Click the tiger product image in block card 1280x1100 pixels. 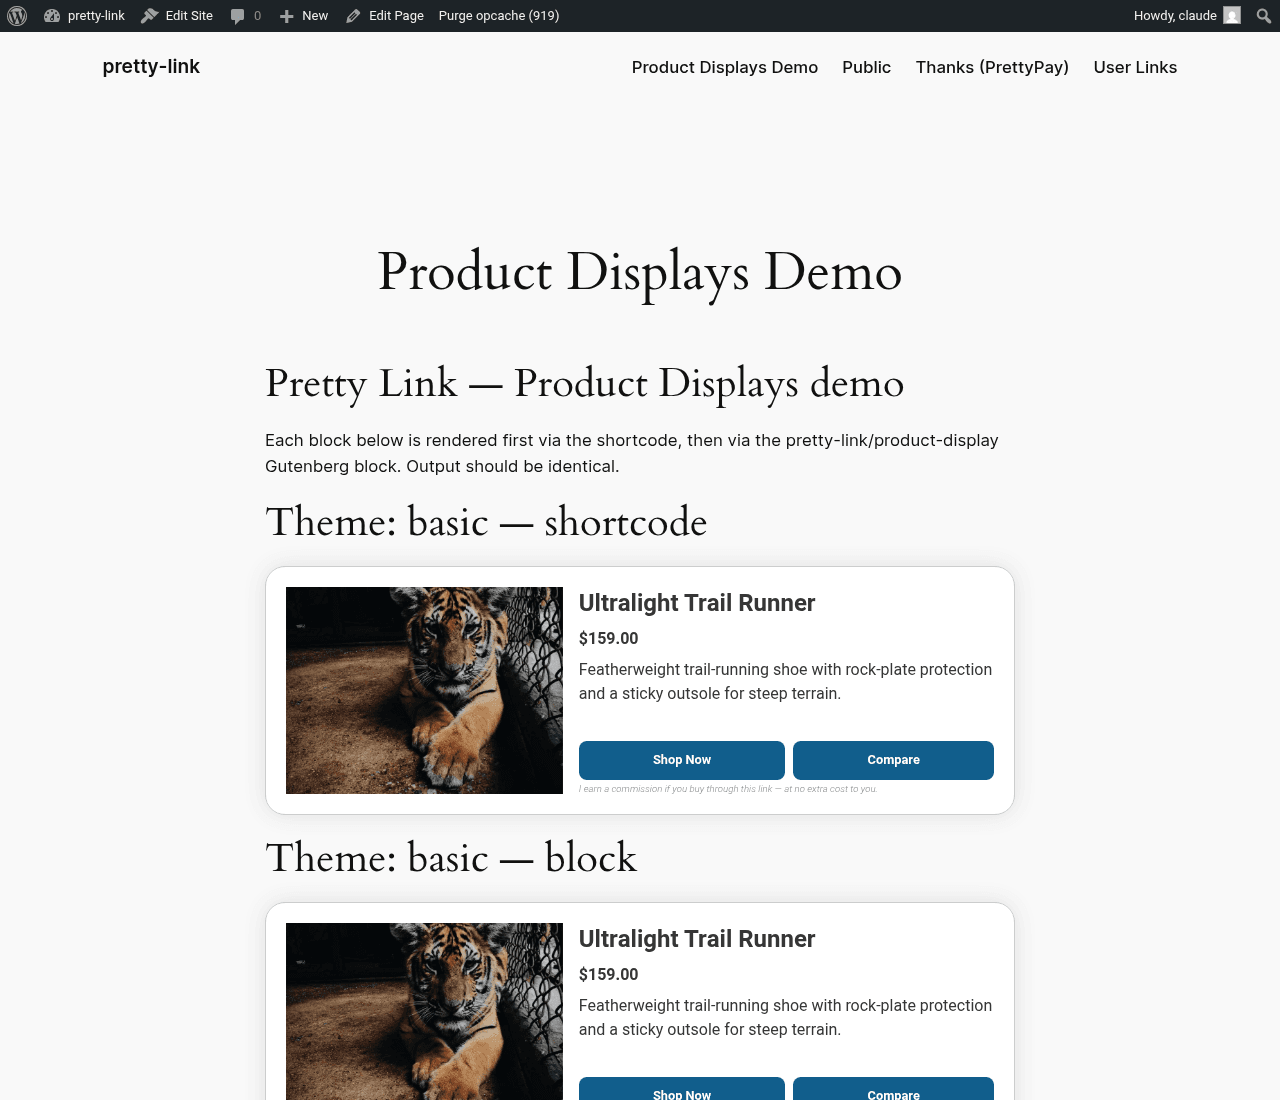click(x=424, y=1011)
